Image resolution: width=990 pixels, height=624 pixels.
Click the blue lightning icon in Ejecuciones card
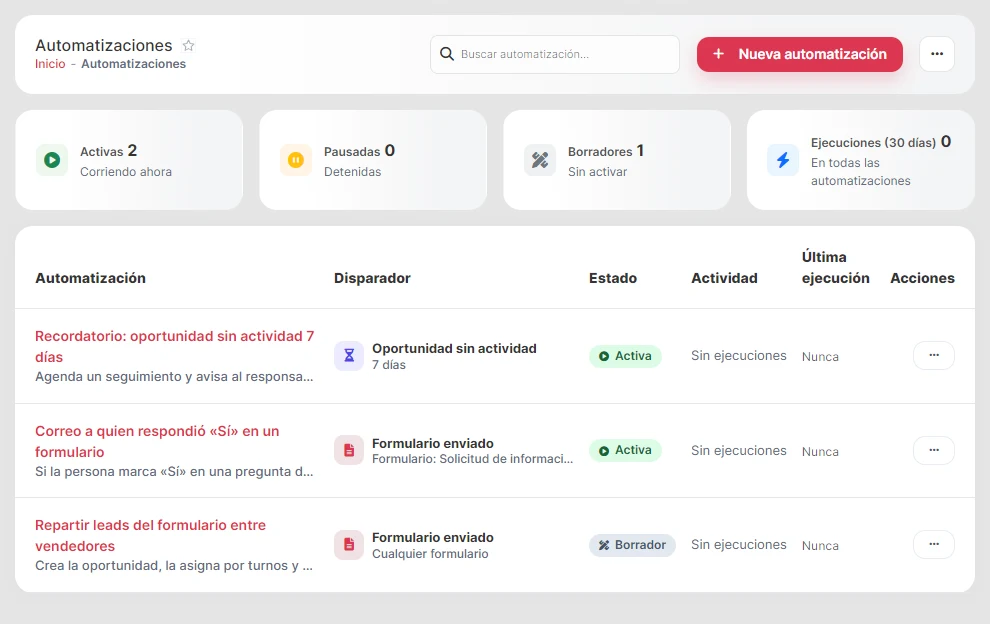[x=783, y=160]
